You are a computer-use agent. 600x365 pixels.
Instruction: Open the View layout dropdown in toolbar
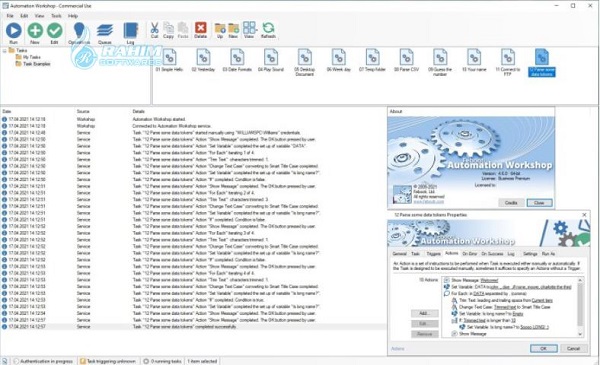(x=249, y=30)
